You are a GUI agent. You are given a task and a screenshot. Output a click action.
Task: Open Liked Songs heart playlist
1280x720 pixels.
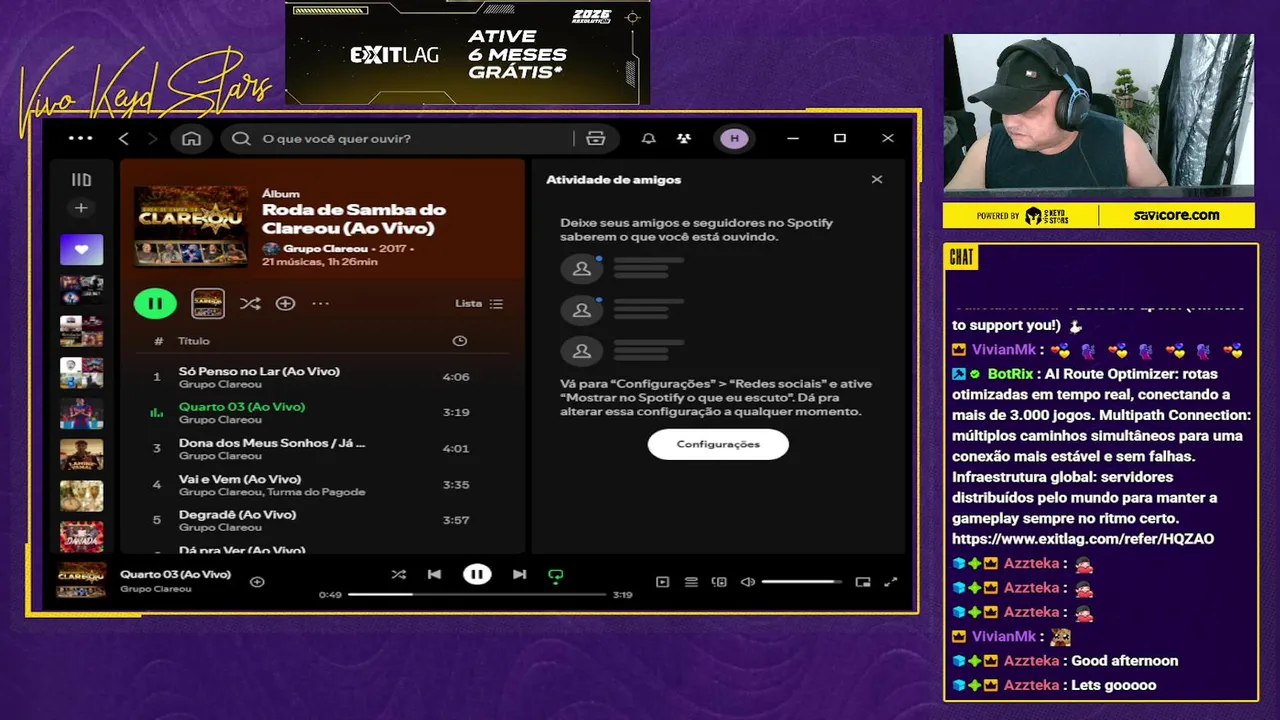point(81,250)
